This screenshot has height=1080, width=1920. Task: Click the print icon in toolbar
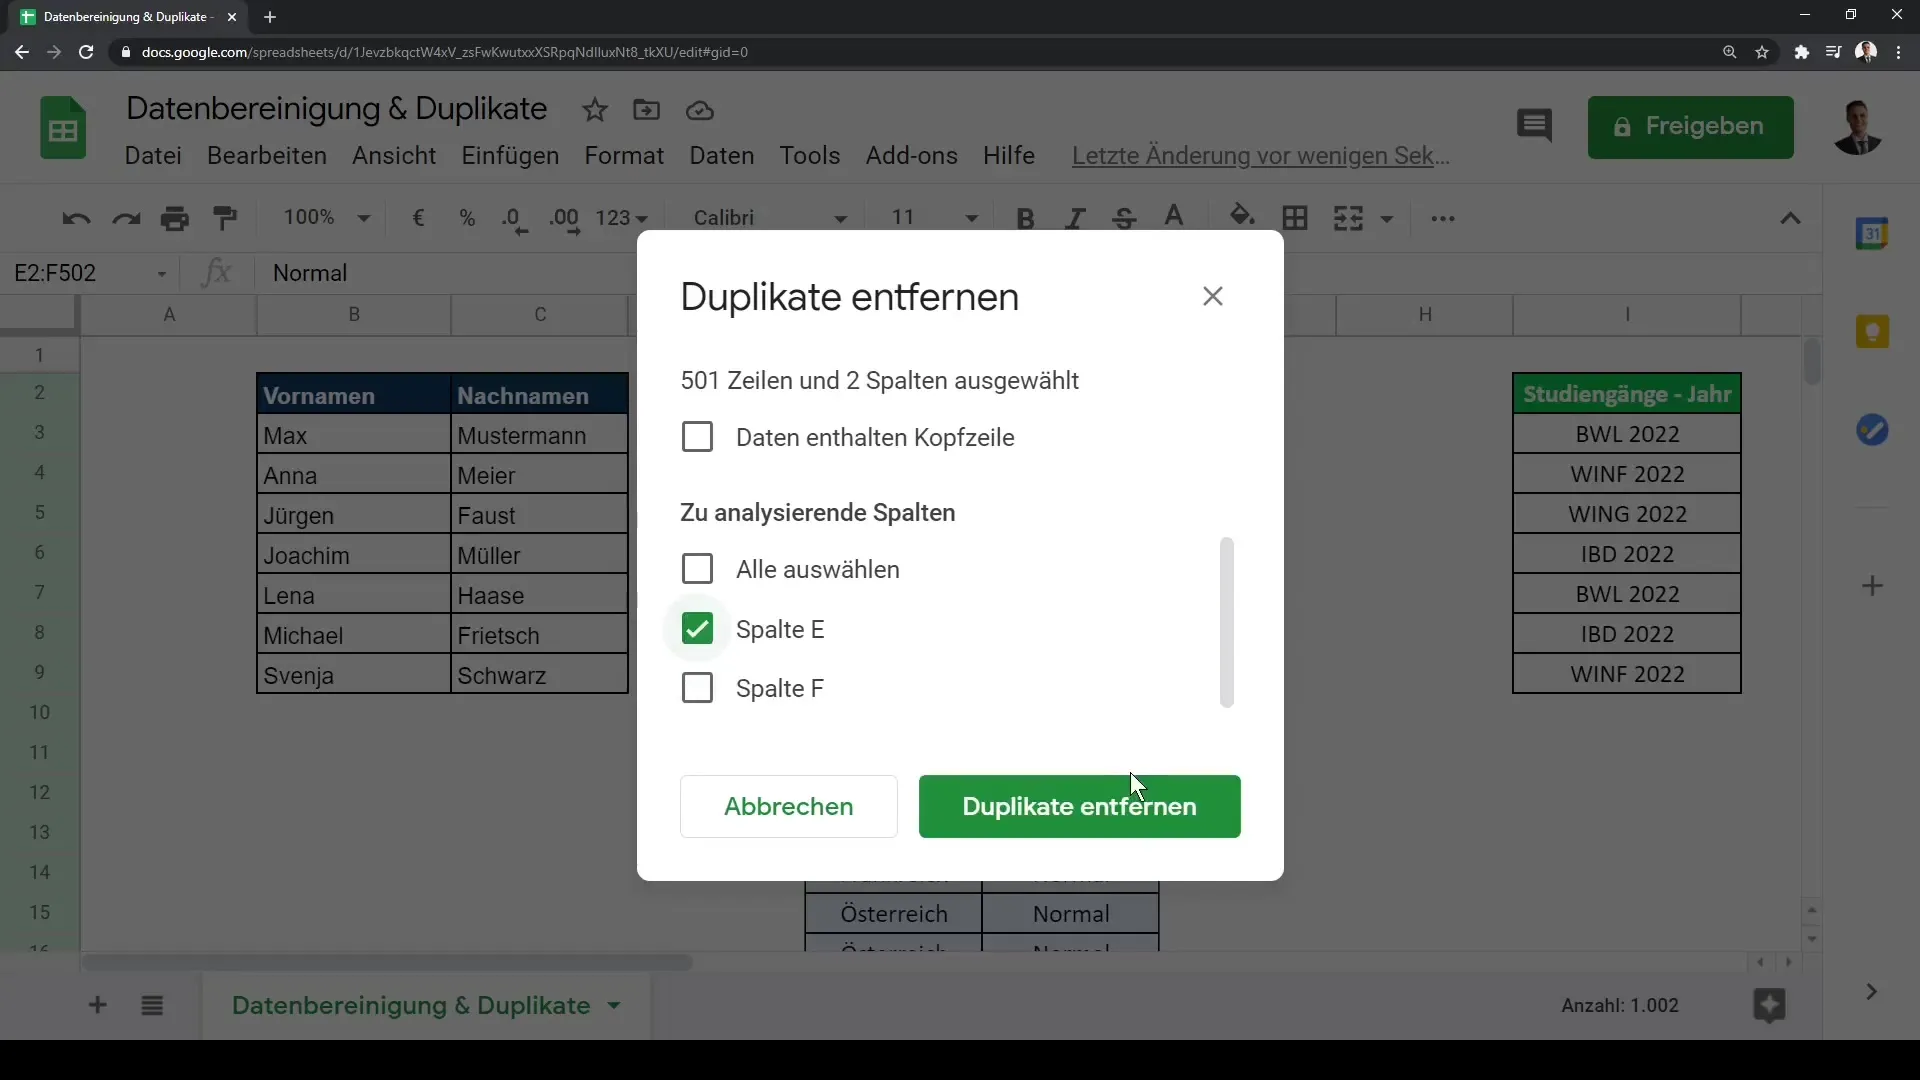175,218
